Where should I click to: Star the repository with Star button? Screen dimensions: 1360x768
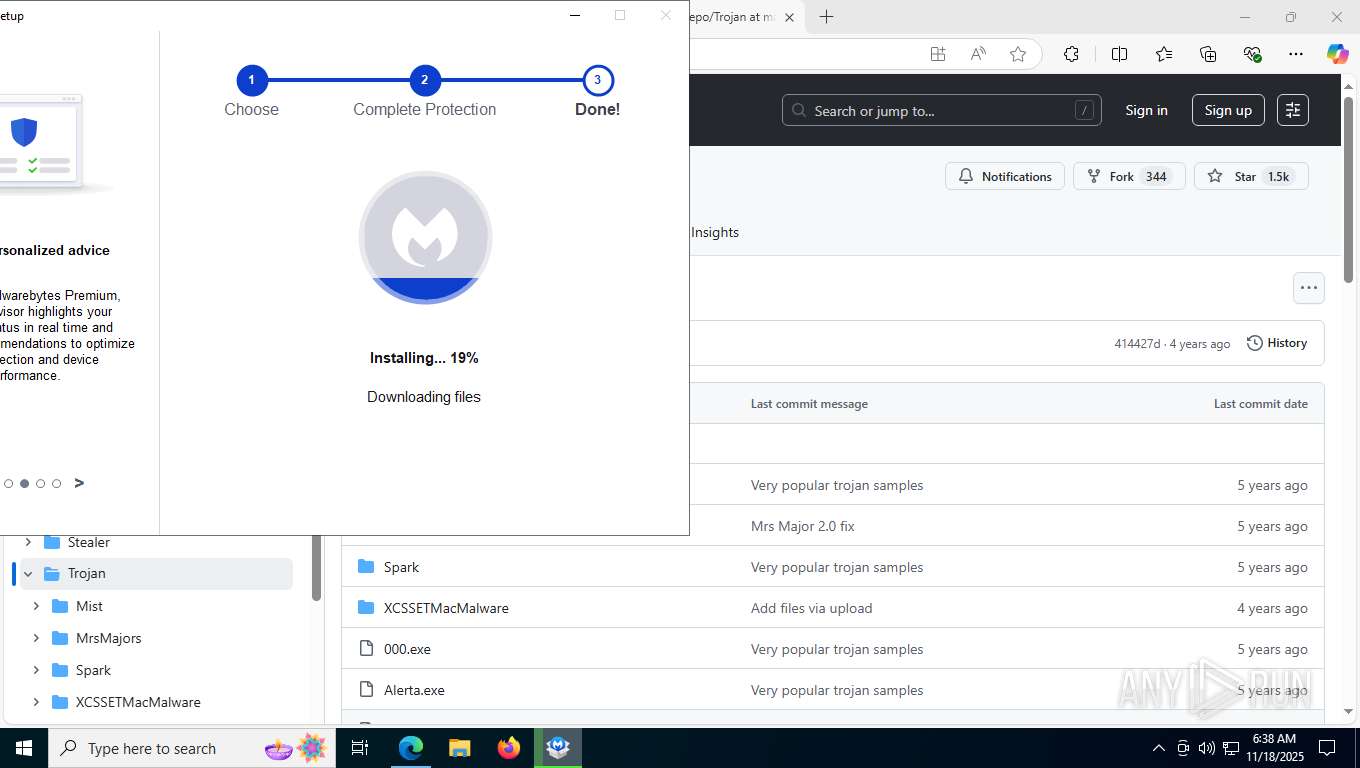1251,176
